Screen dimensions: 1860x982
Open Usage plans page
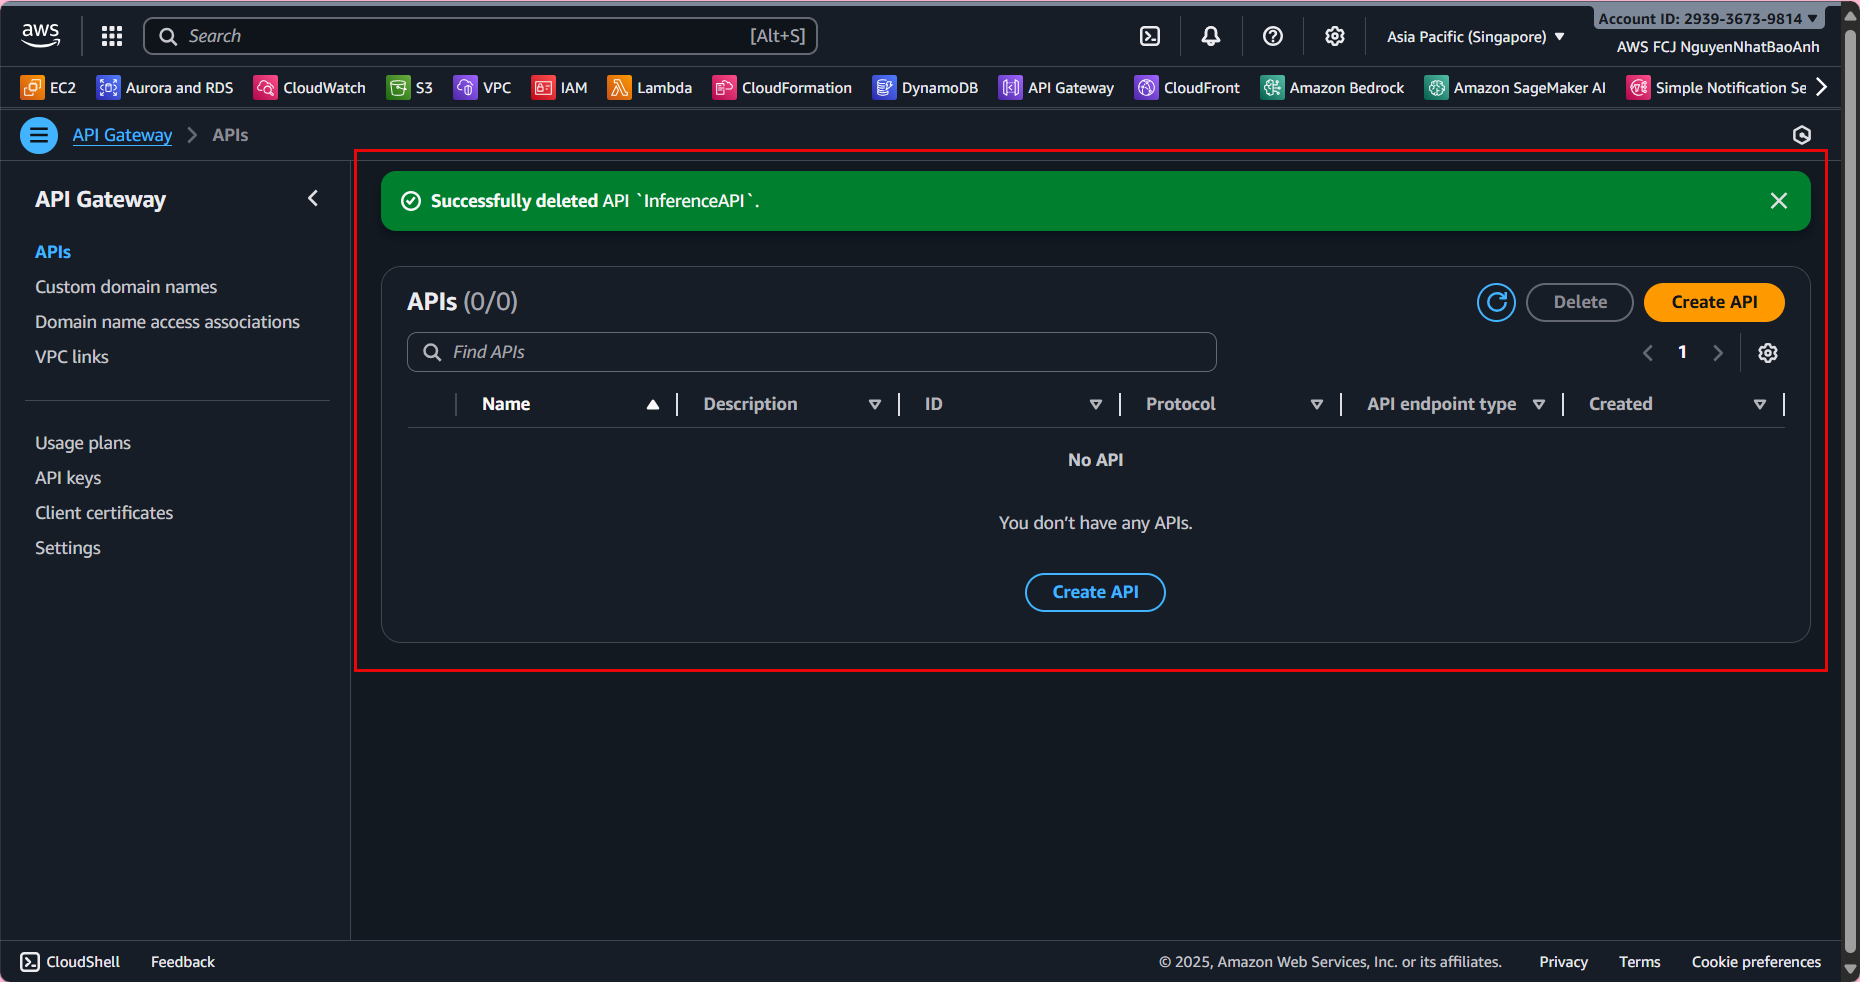click(x=83, y=443)
